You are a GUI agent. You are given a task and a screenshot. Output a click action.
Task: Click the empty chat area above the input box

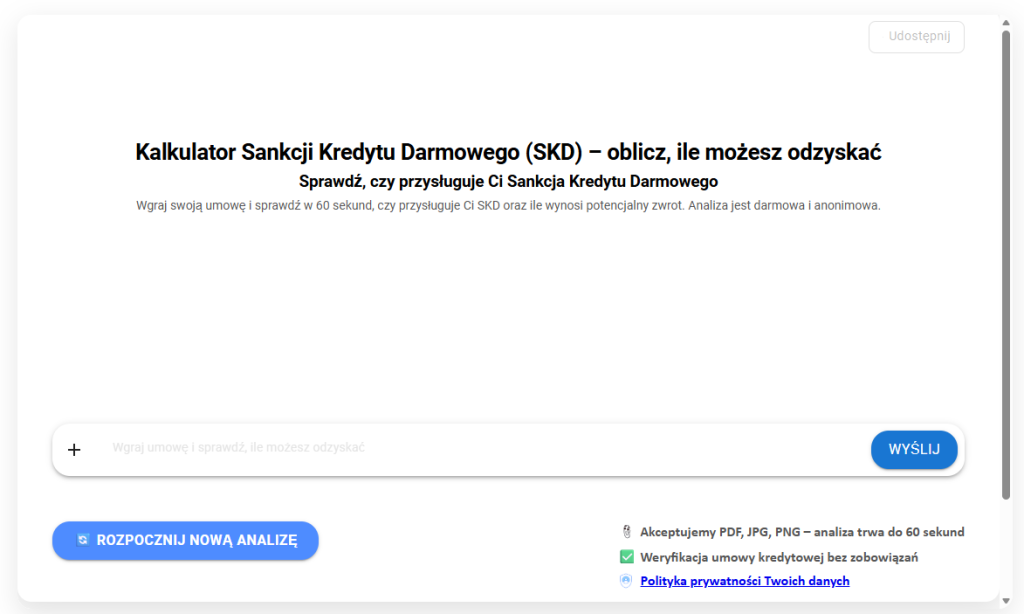(x=508, y=320)
